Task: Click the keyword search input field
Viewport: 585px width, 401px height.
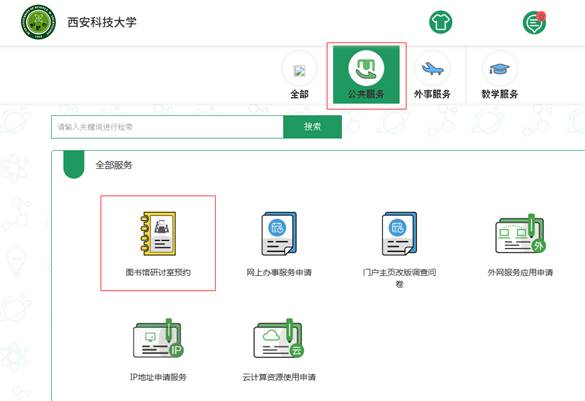Action: point(167,127)
